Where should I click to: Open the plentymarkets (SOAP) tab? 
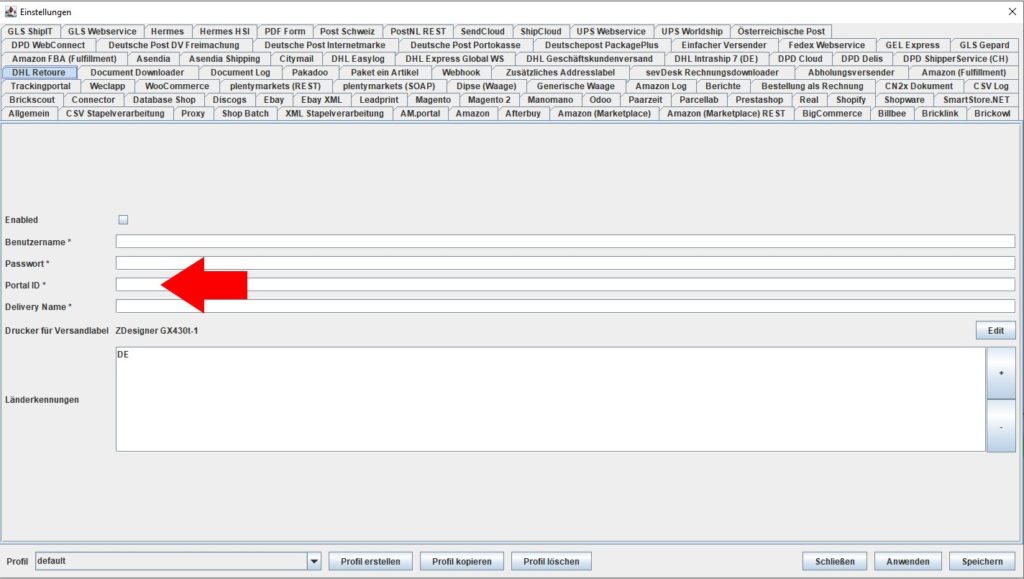point(389,86)
